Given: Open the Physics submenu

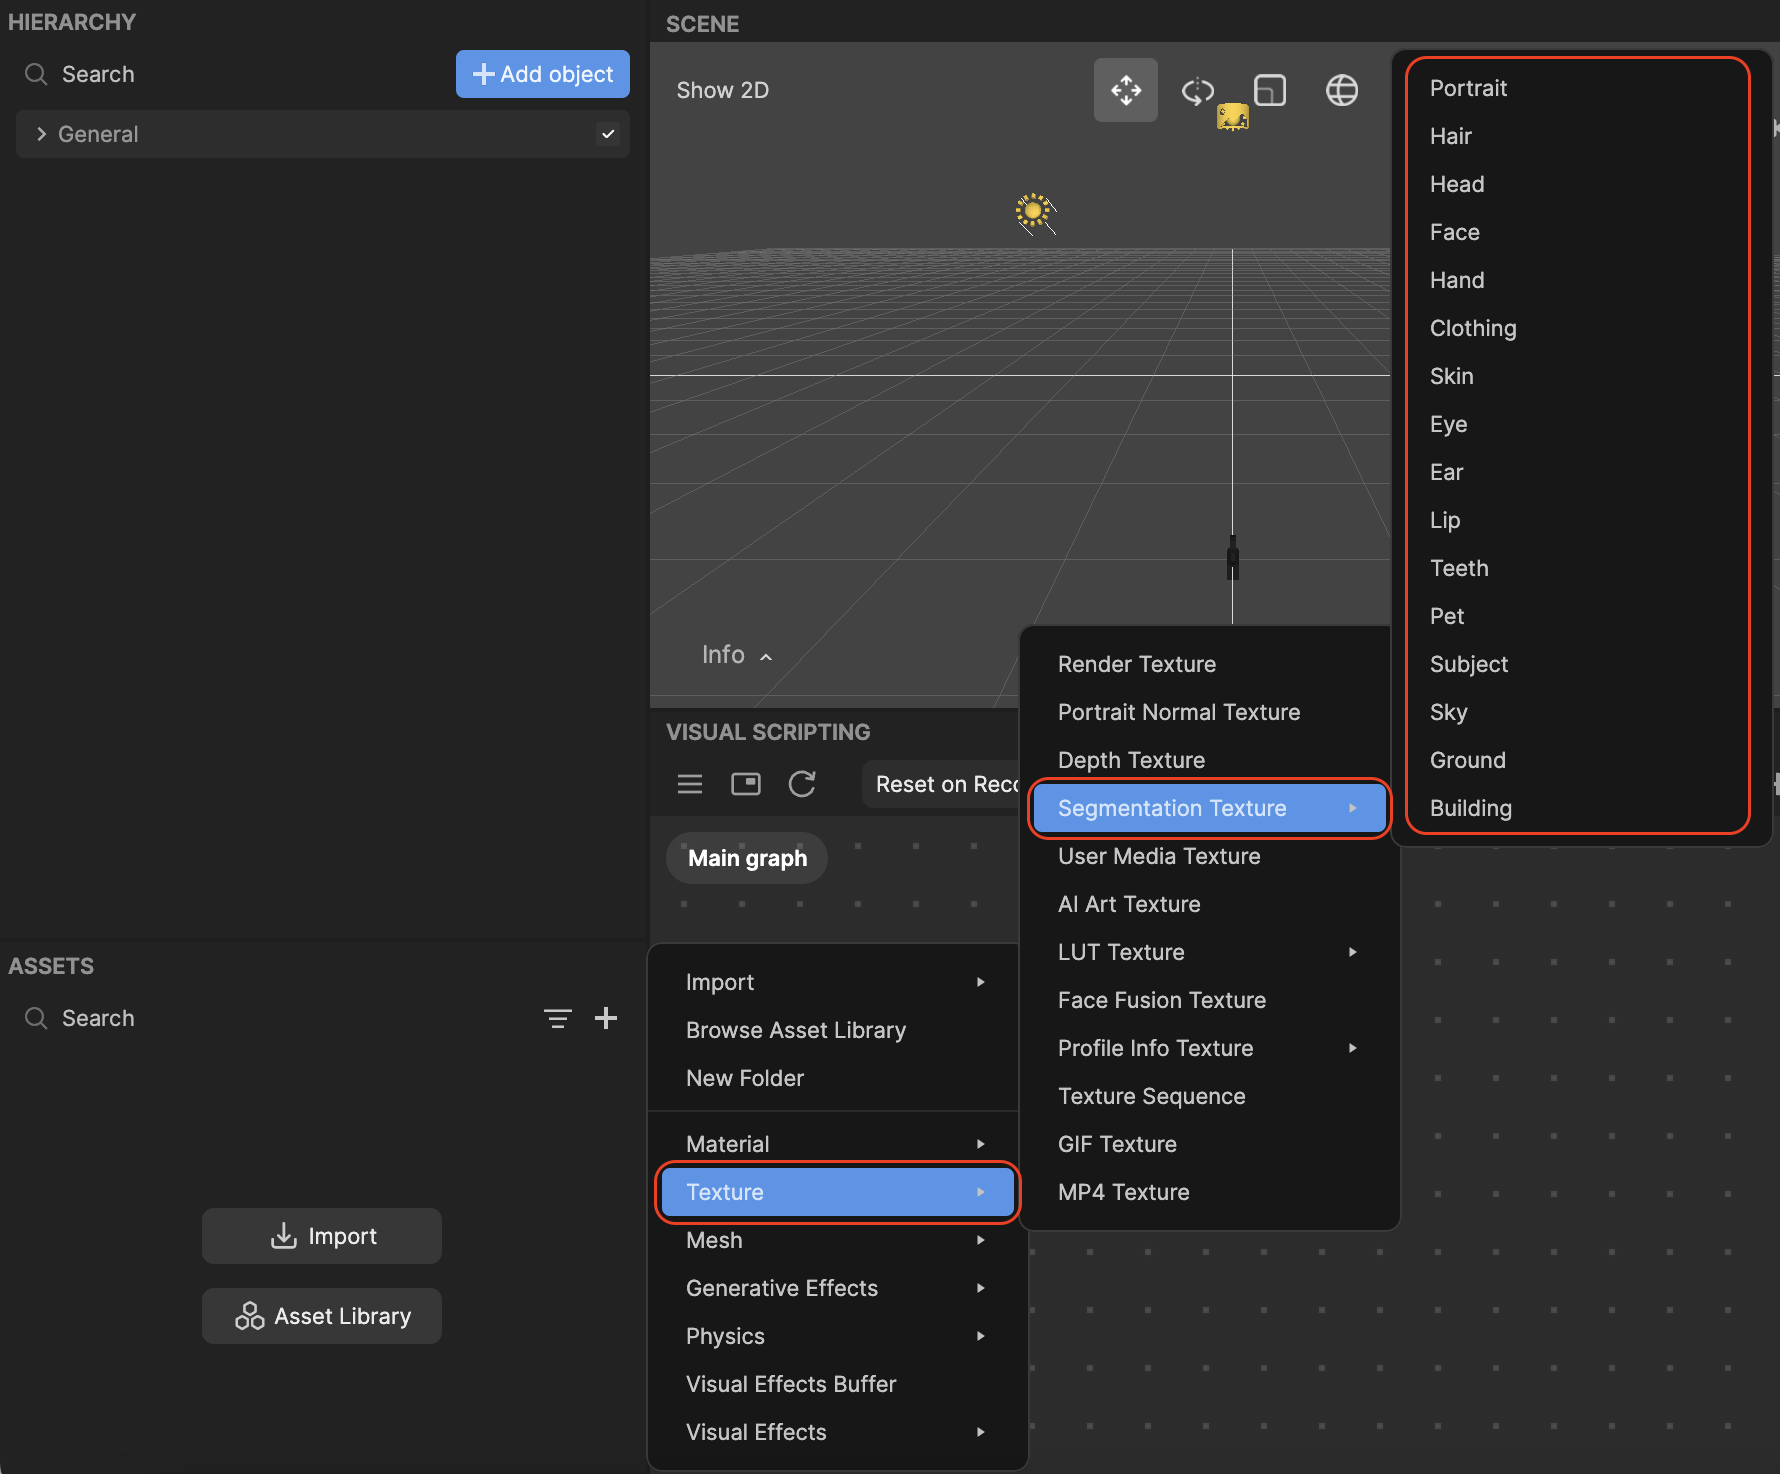Looking at the screenshot, I should tap(836, 1336).
